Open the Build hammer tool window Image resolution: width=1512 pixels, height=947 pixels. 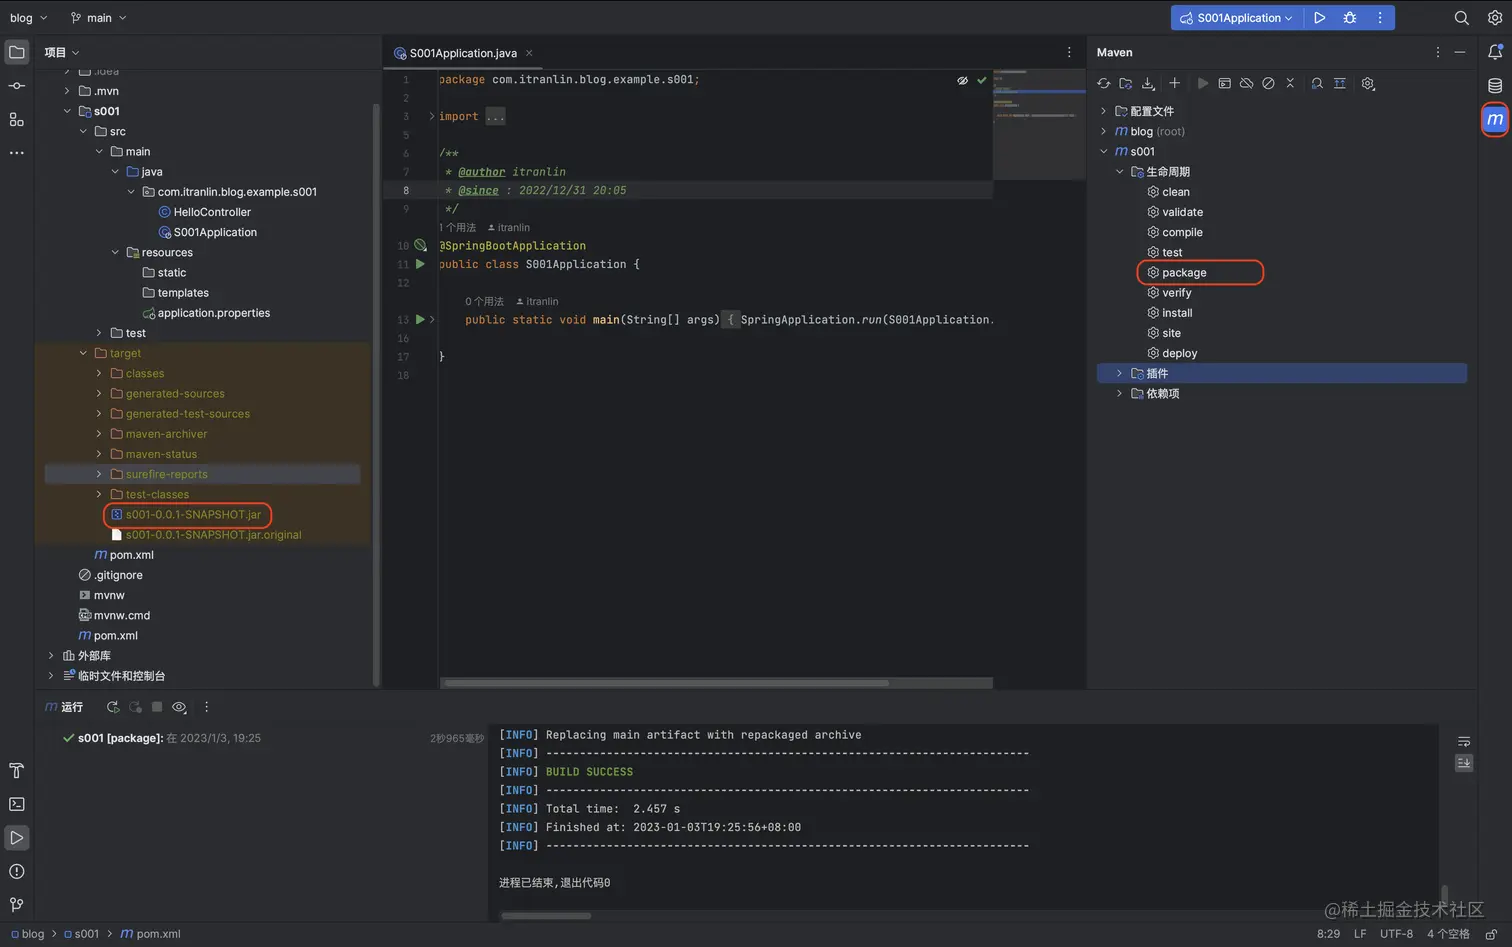[x=17, y=771]
